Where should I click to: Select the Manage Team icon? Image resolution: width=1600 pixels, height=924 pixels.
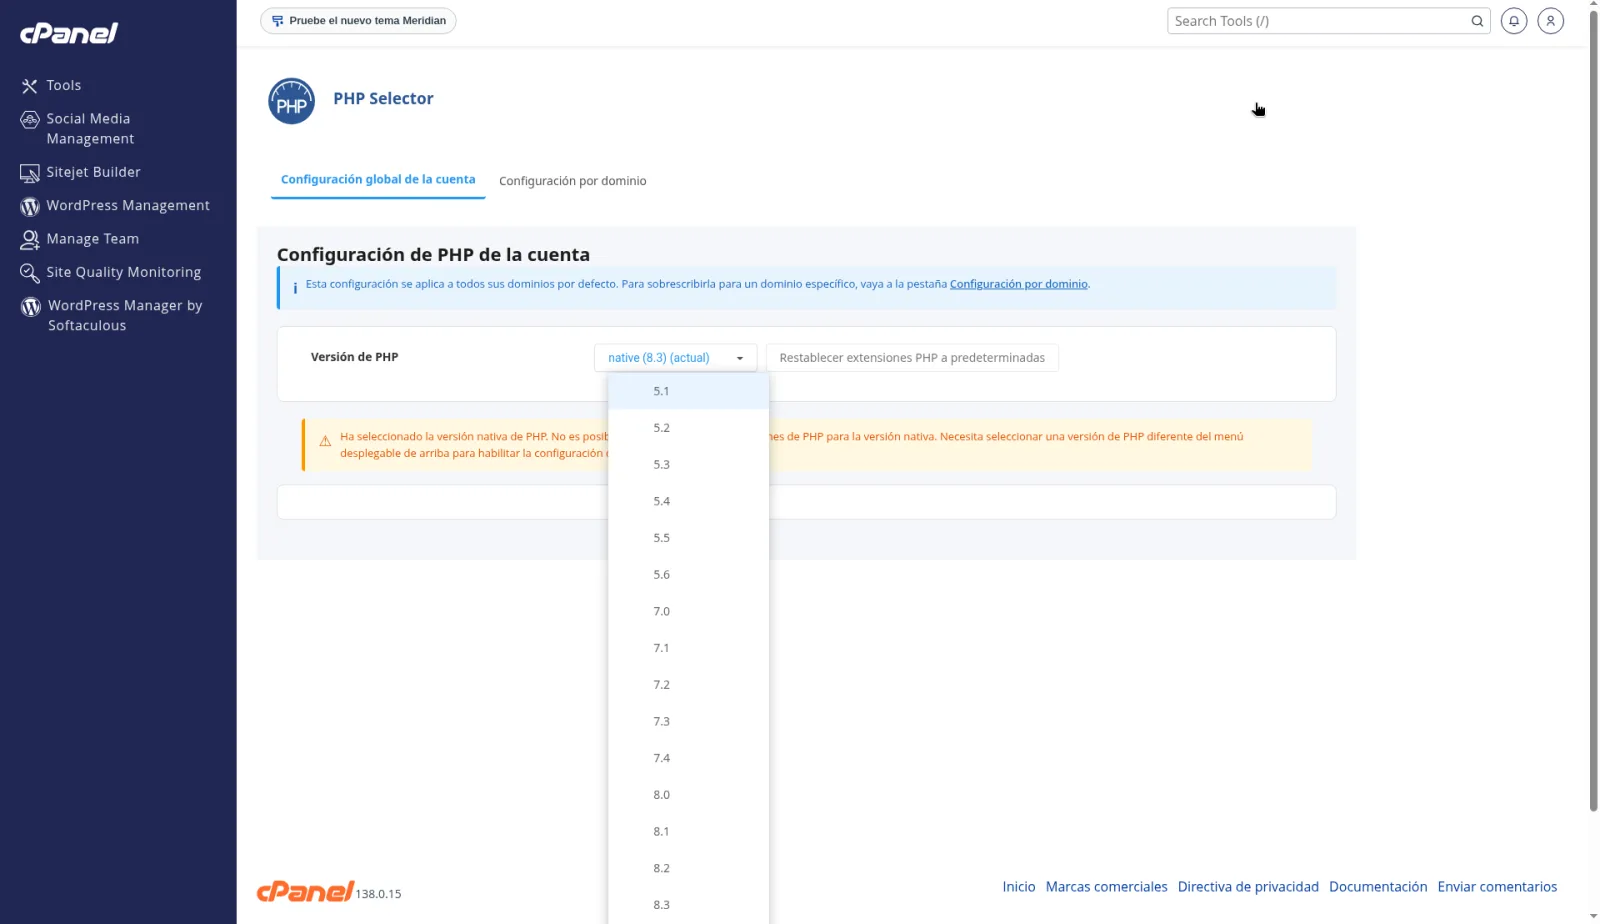30,240
